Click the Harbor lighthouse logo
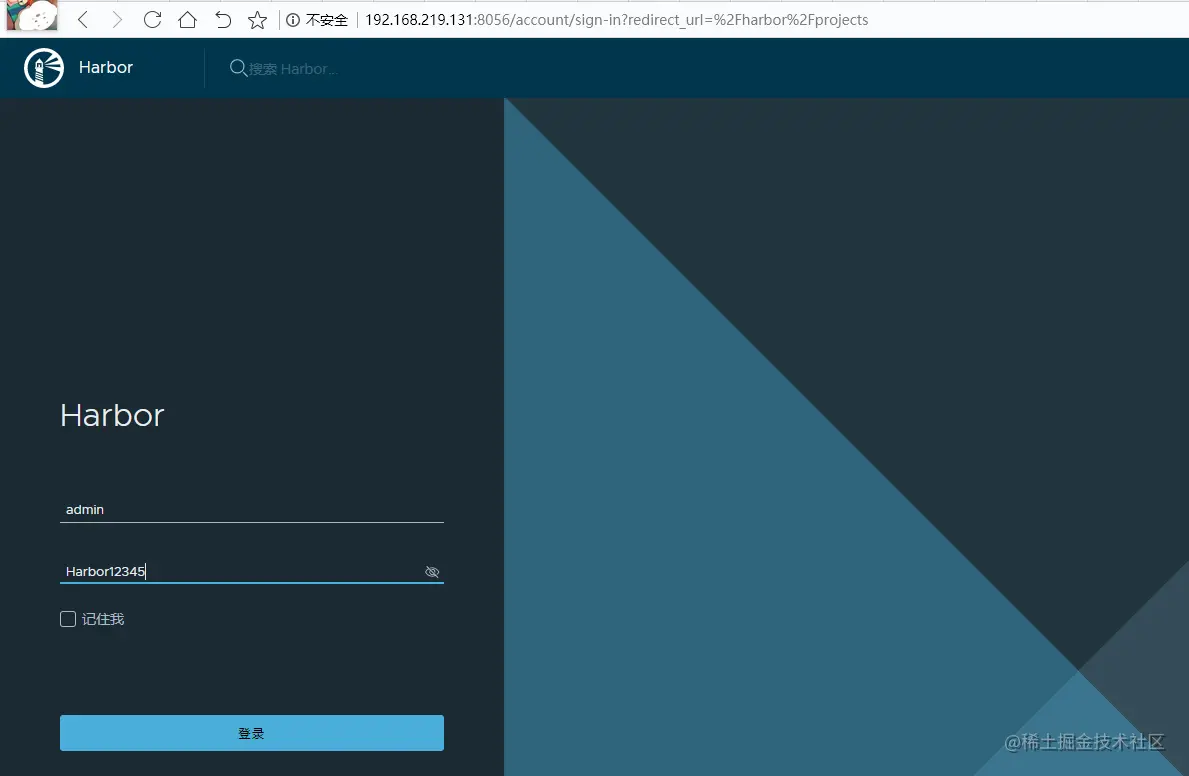Screen dimensions: 1189x776 coord(44,68)
